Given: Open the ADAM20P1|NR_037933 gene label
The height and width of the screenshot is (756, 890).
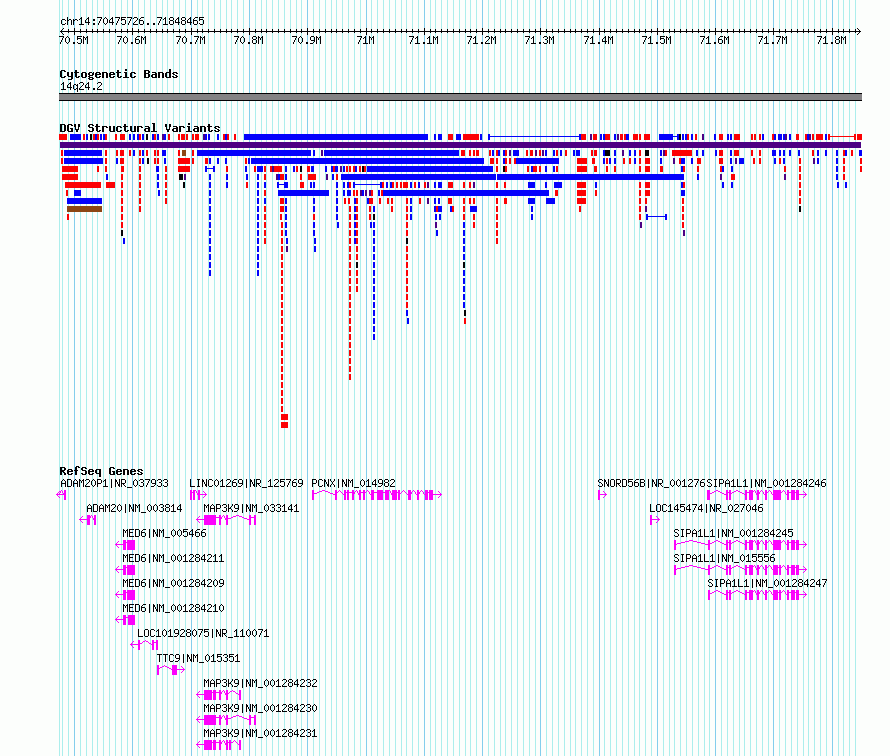Looking at the screenshot, I should (x=114, y=483).
